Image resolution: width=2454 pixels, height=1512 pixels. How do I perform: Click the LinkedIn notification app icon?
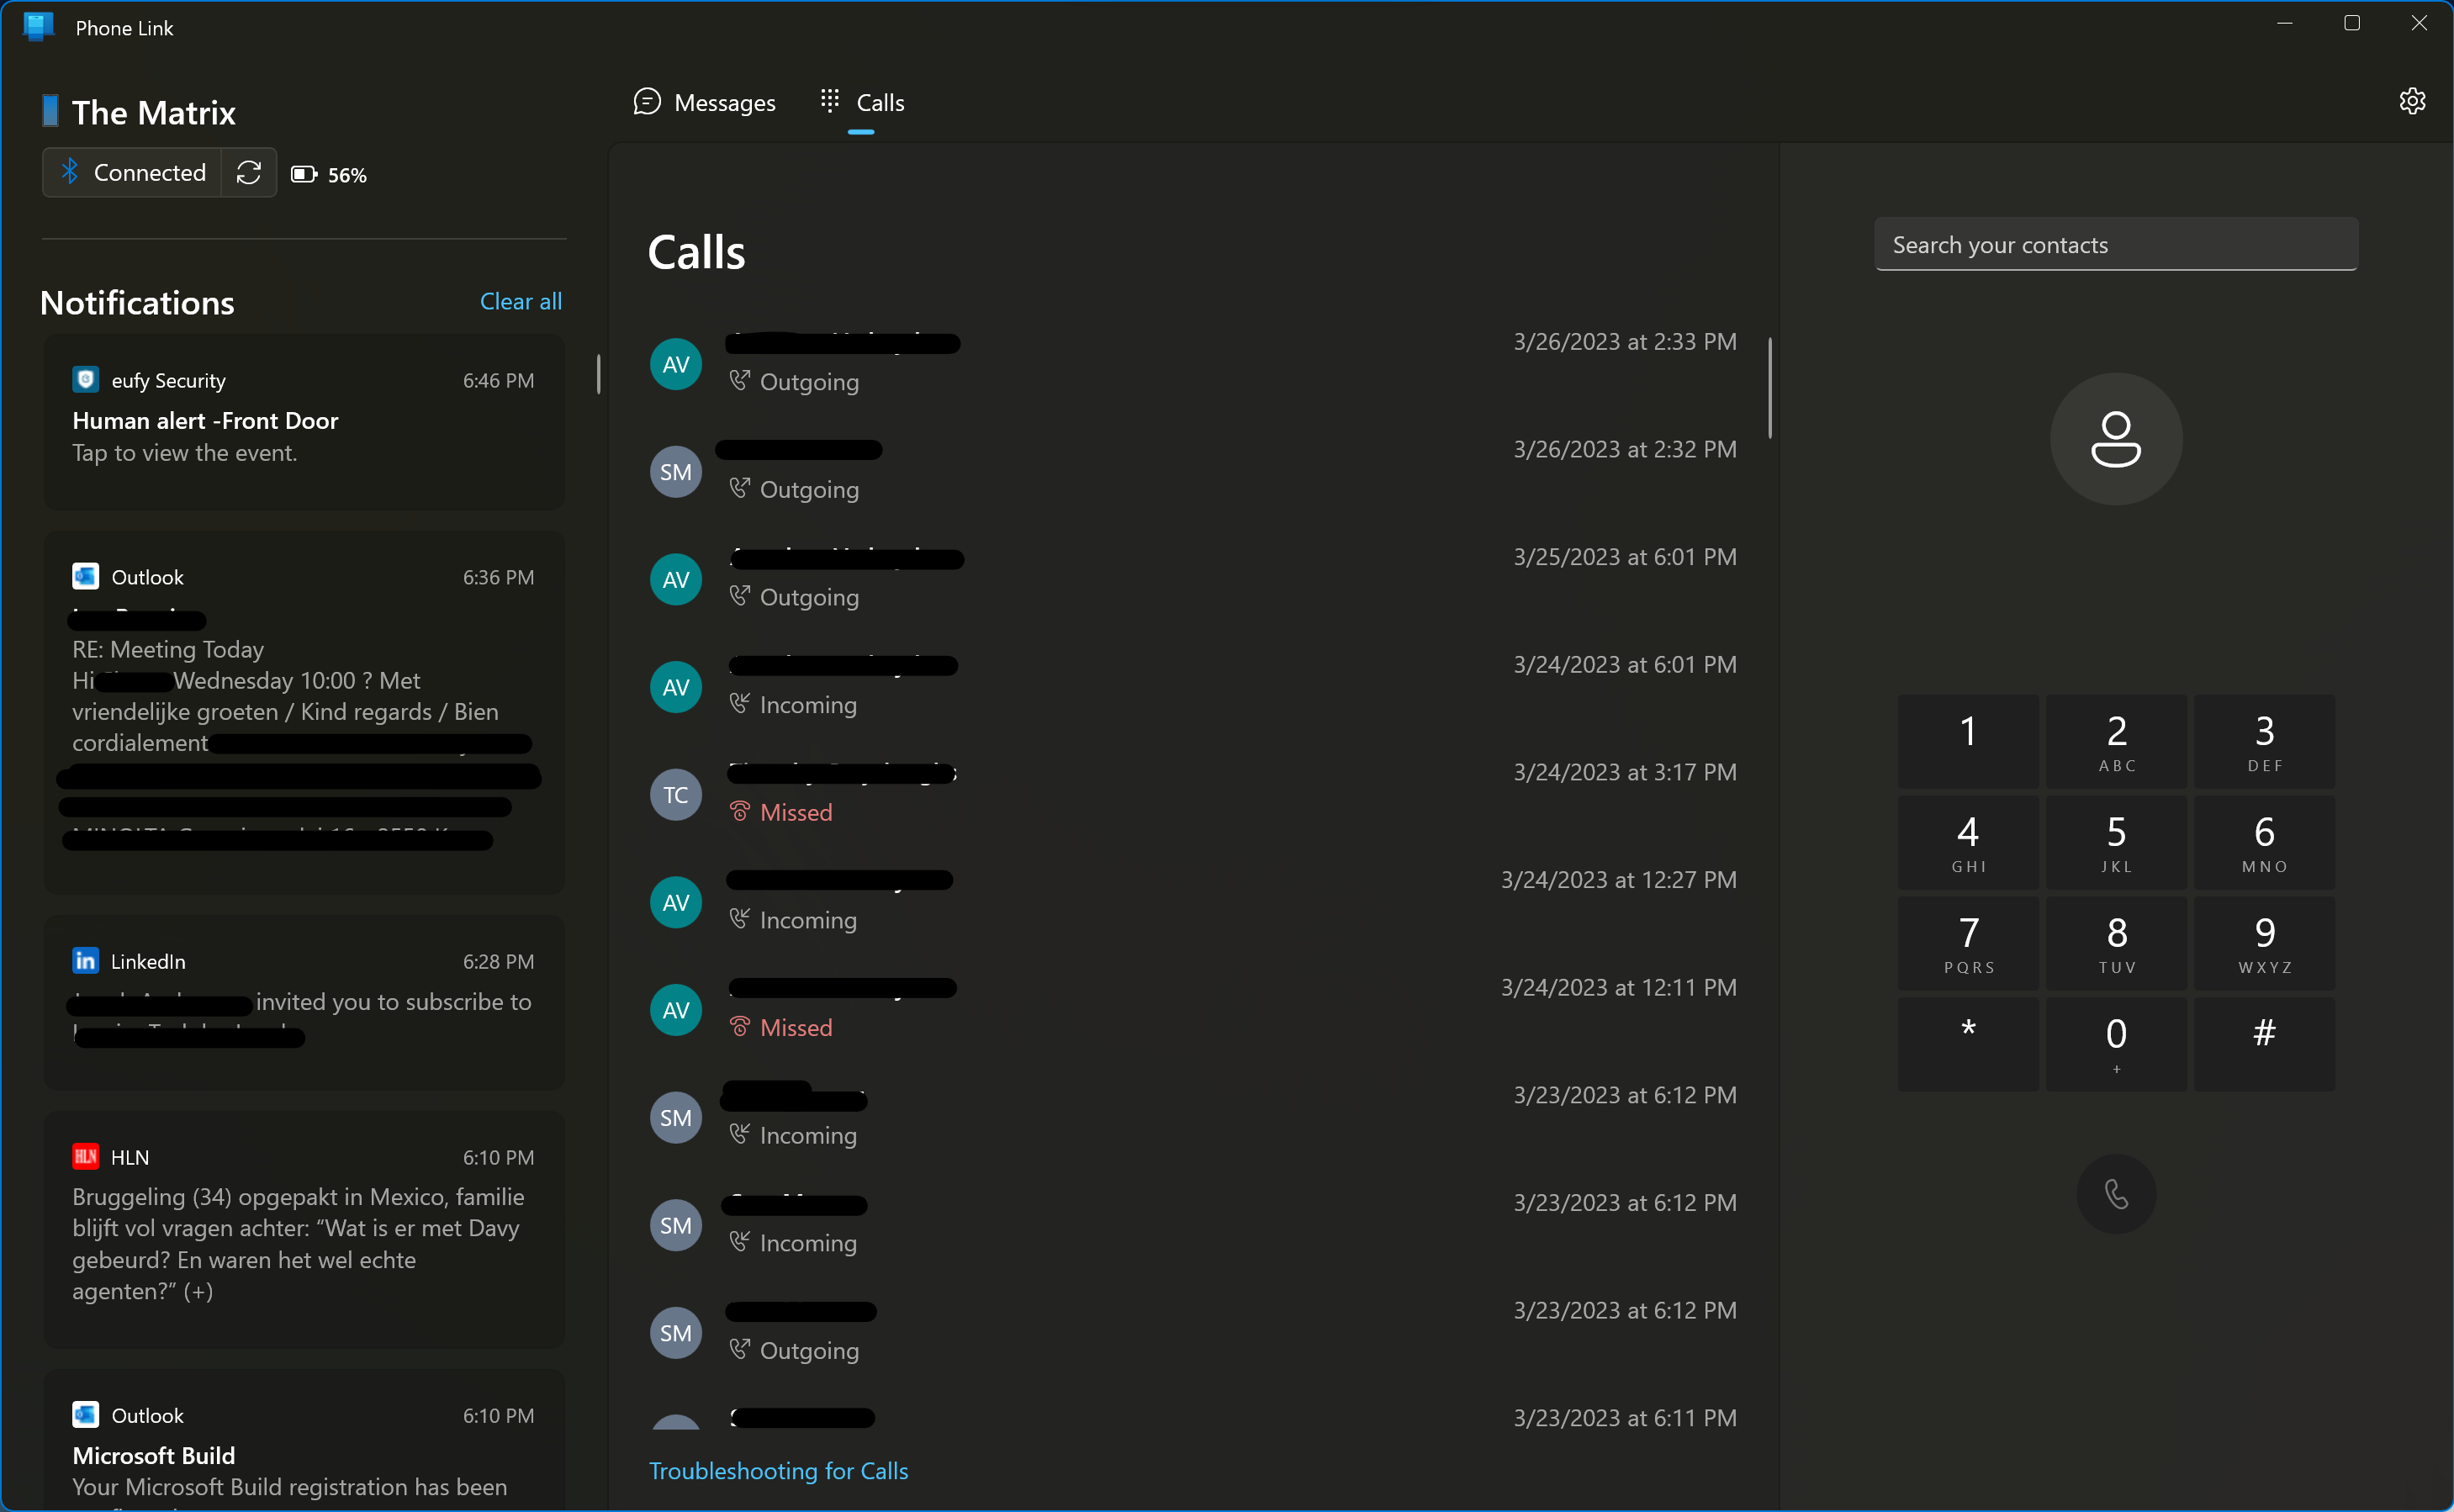click(86, 961)
